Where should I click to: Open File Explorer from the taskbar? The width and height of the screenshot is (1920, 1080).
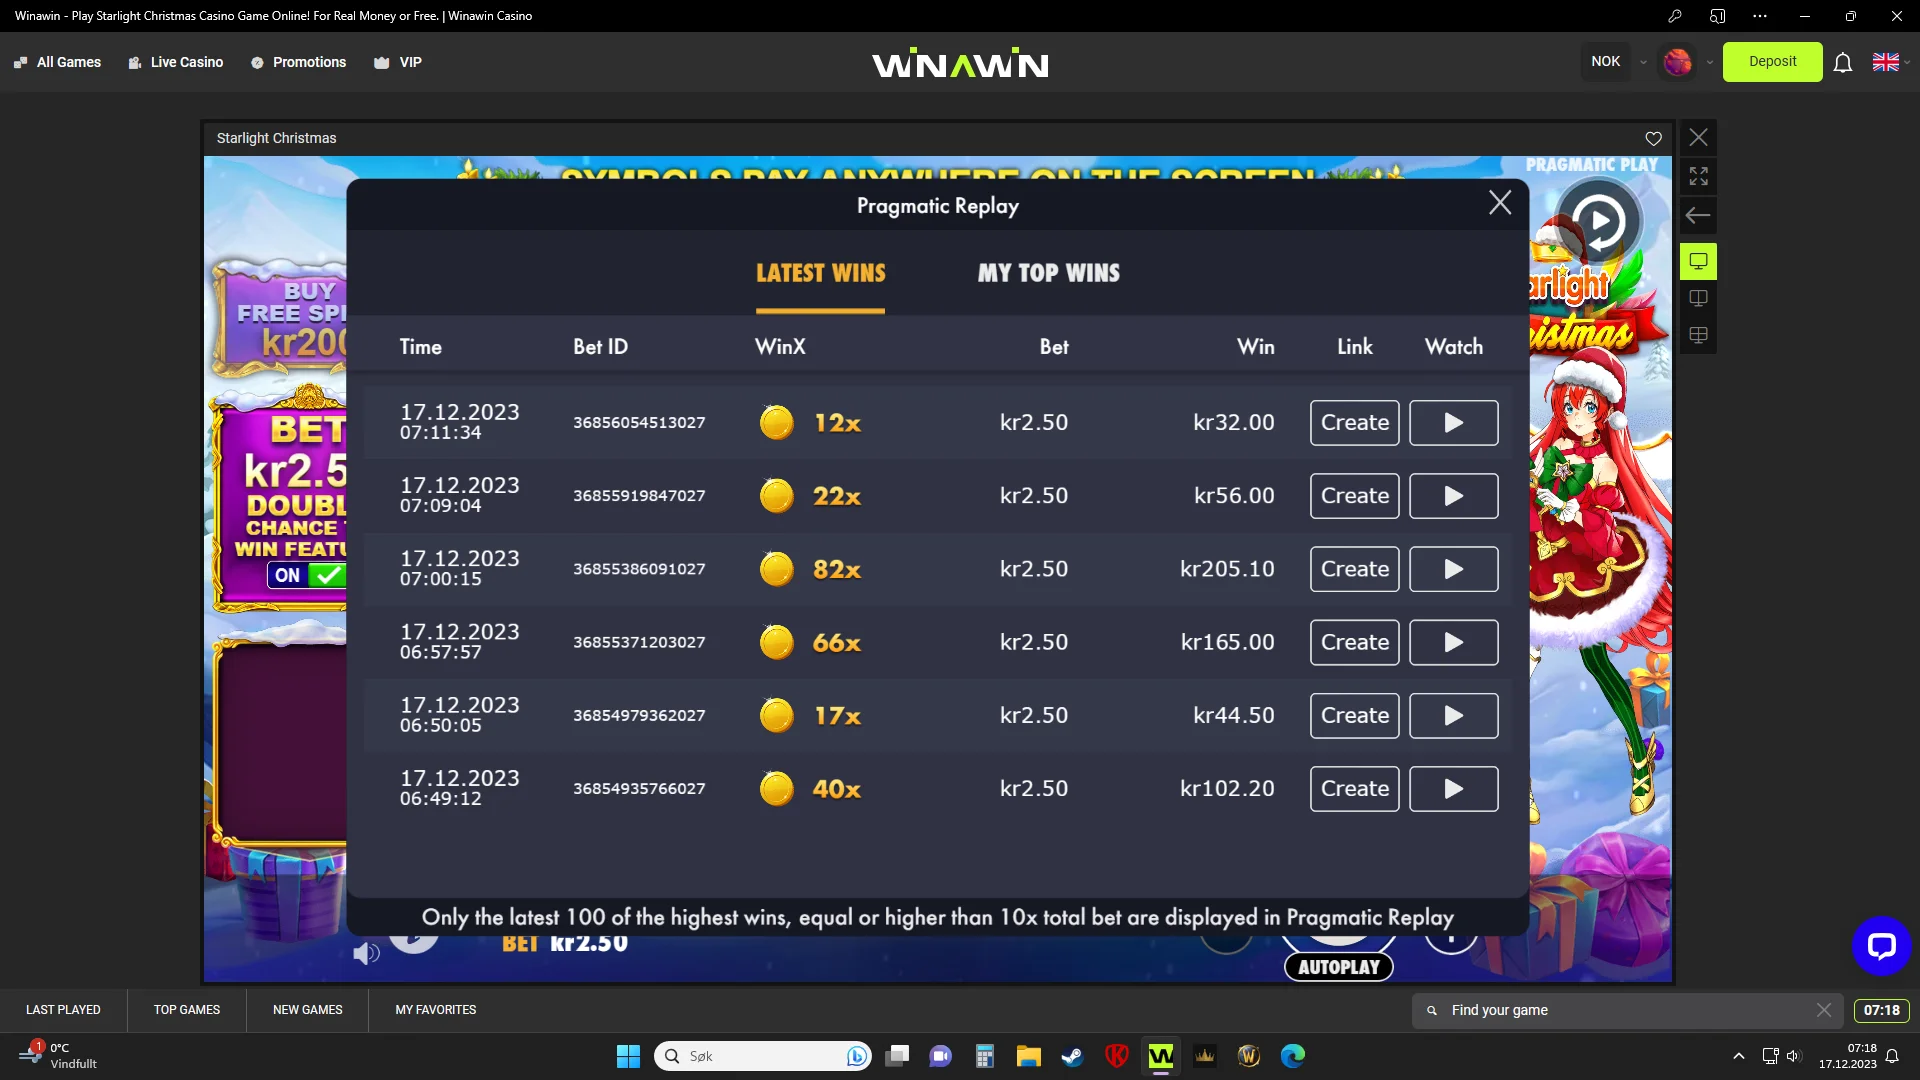[1028, 1056]
